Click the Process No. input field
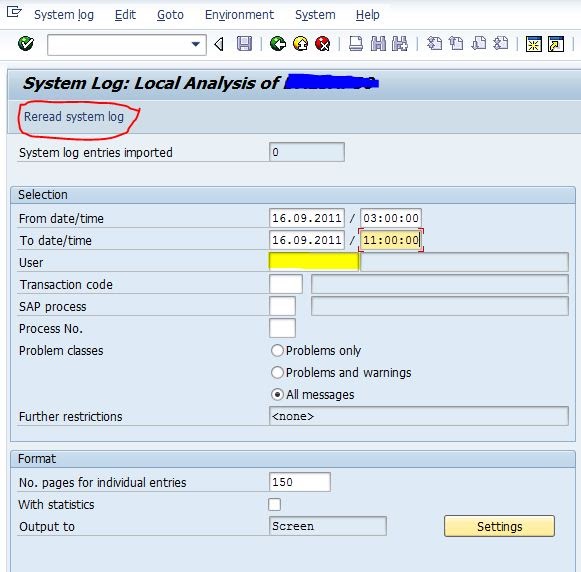 (x=282, y=328)
